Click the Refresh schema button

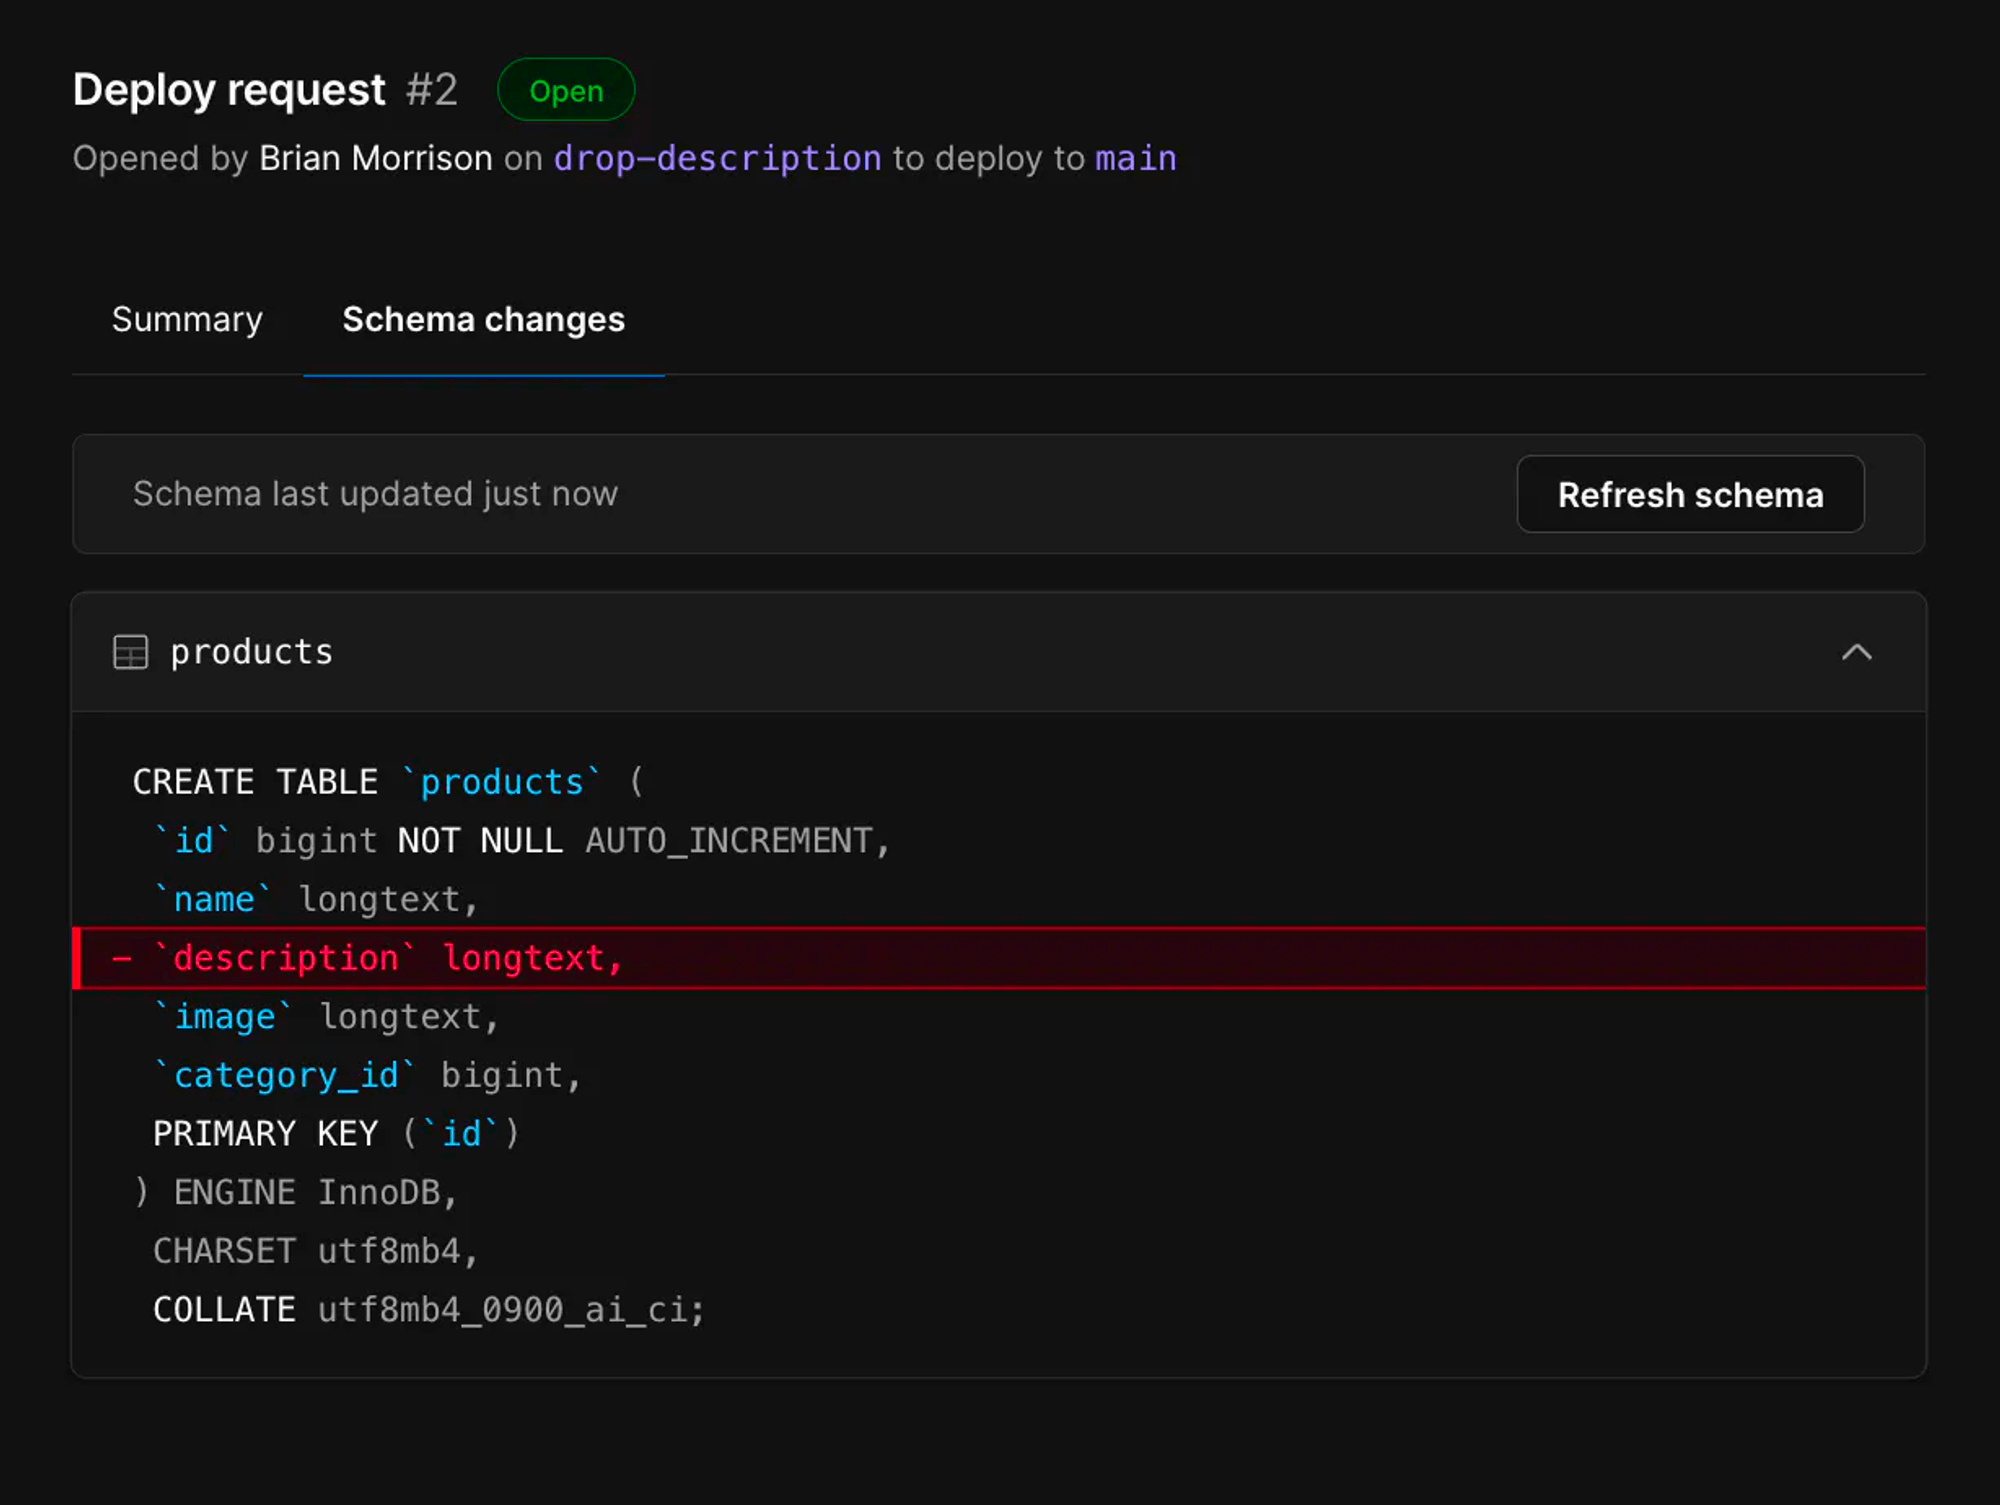point(1690,494)
